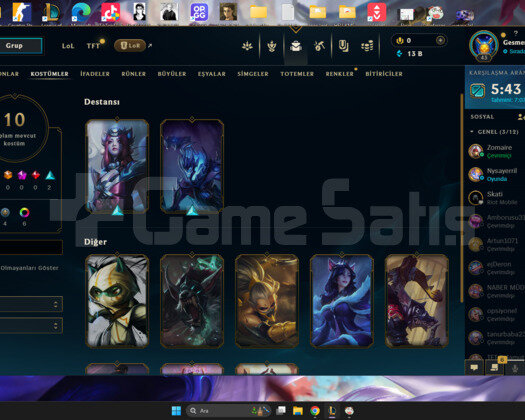The image size is (525, 420).
Task: Open the notifications panel icon with badge
Action: coord(495,367)
